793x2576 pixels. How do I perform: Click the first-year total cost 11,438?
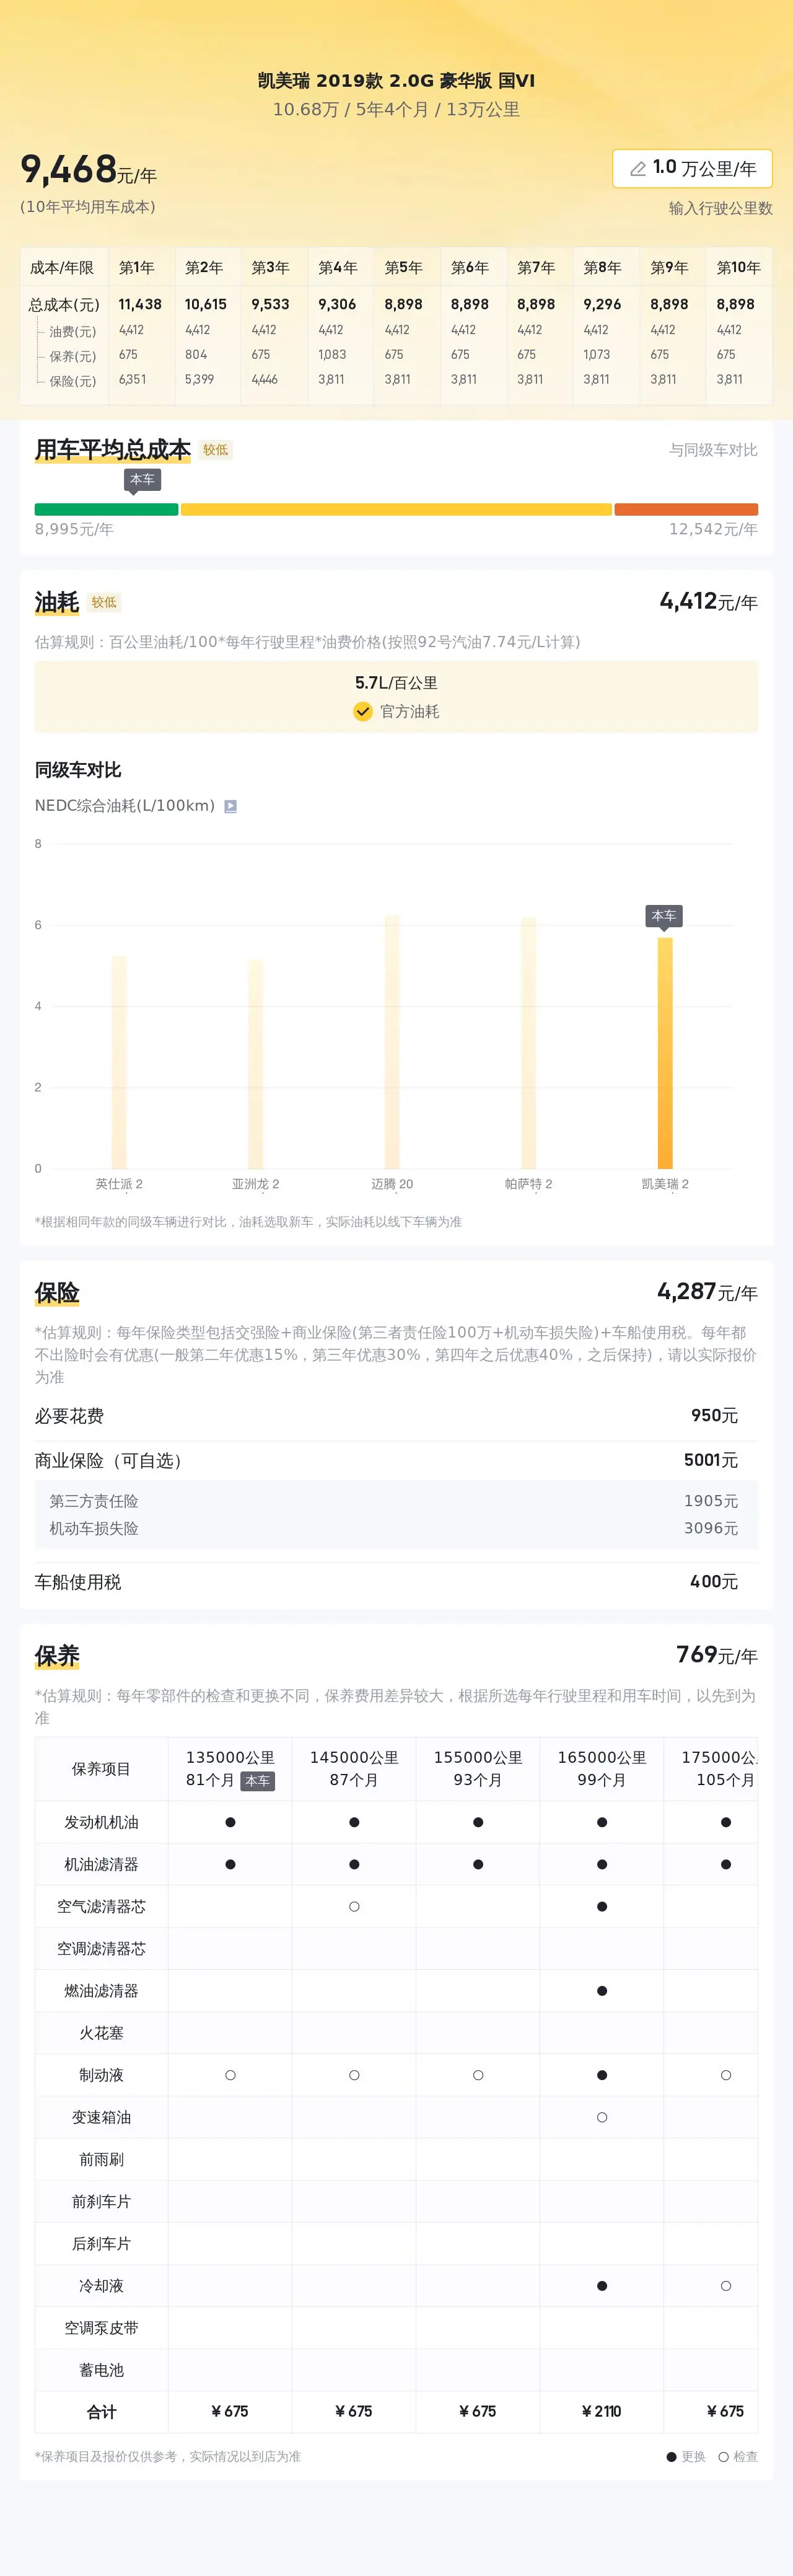(x=140, y=304)
